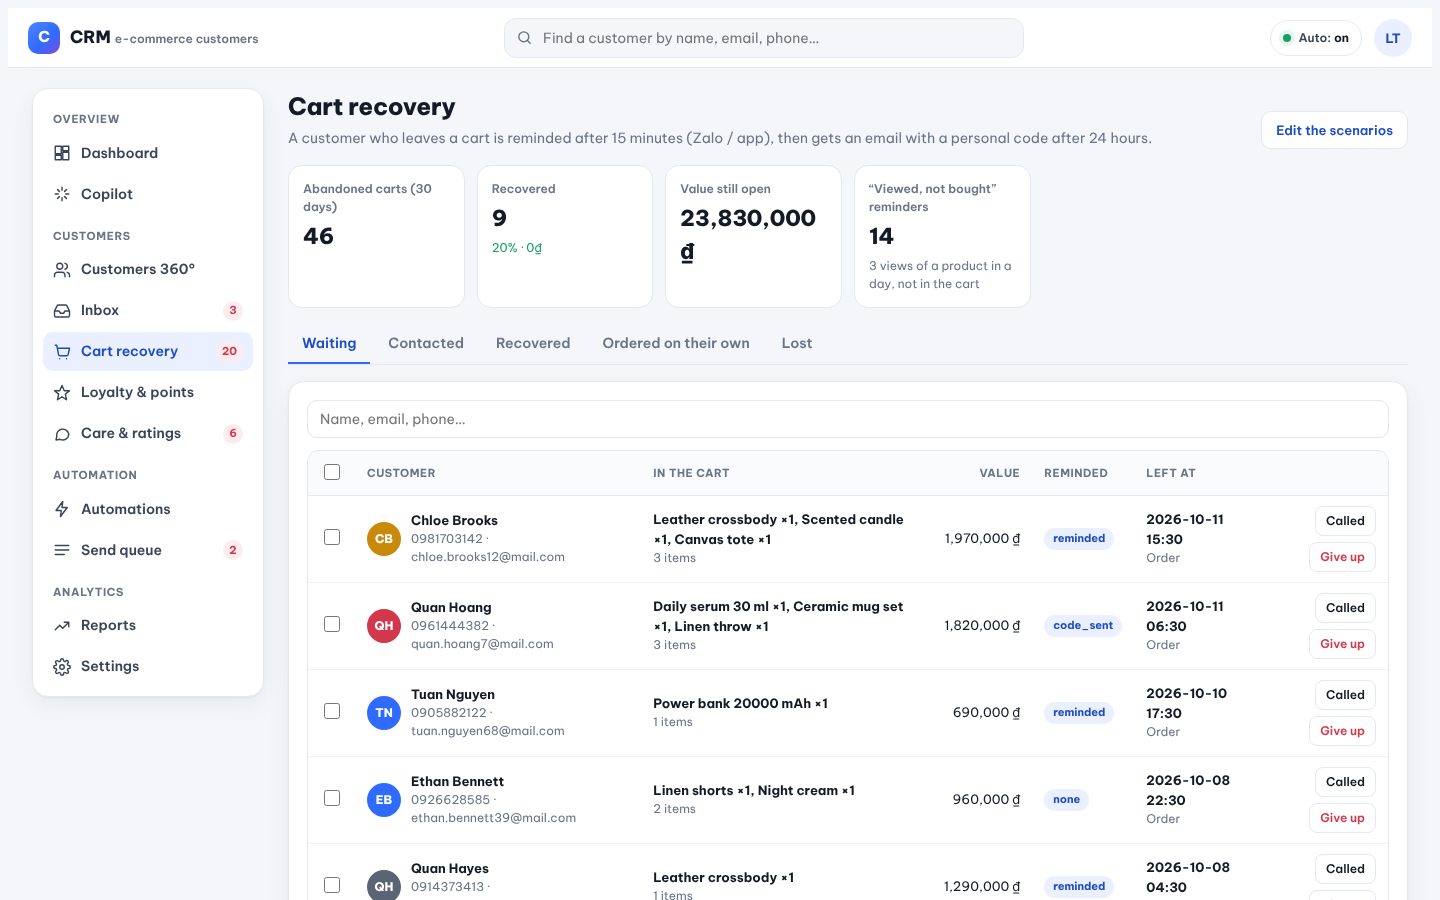Click the Settings gear icon
Image resolution: width=1440 pixels, height=900 pixels.
62,666
